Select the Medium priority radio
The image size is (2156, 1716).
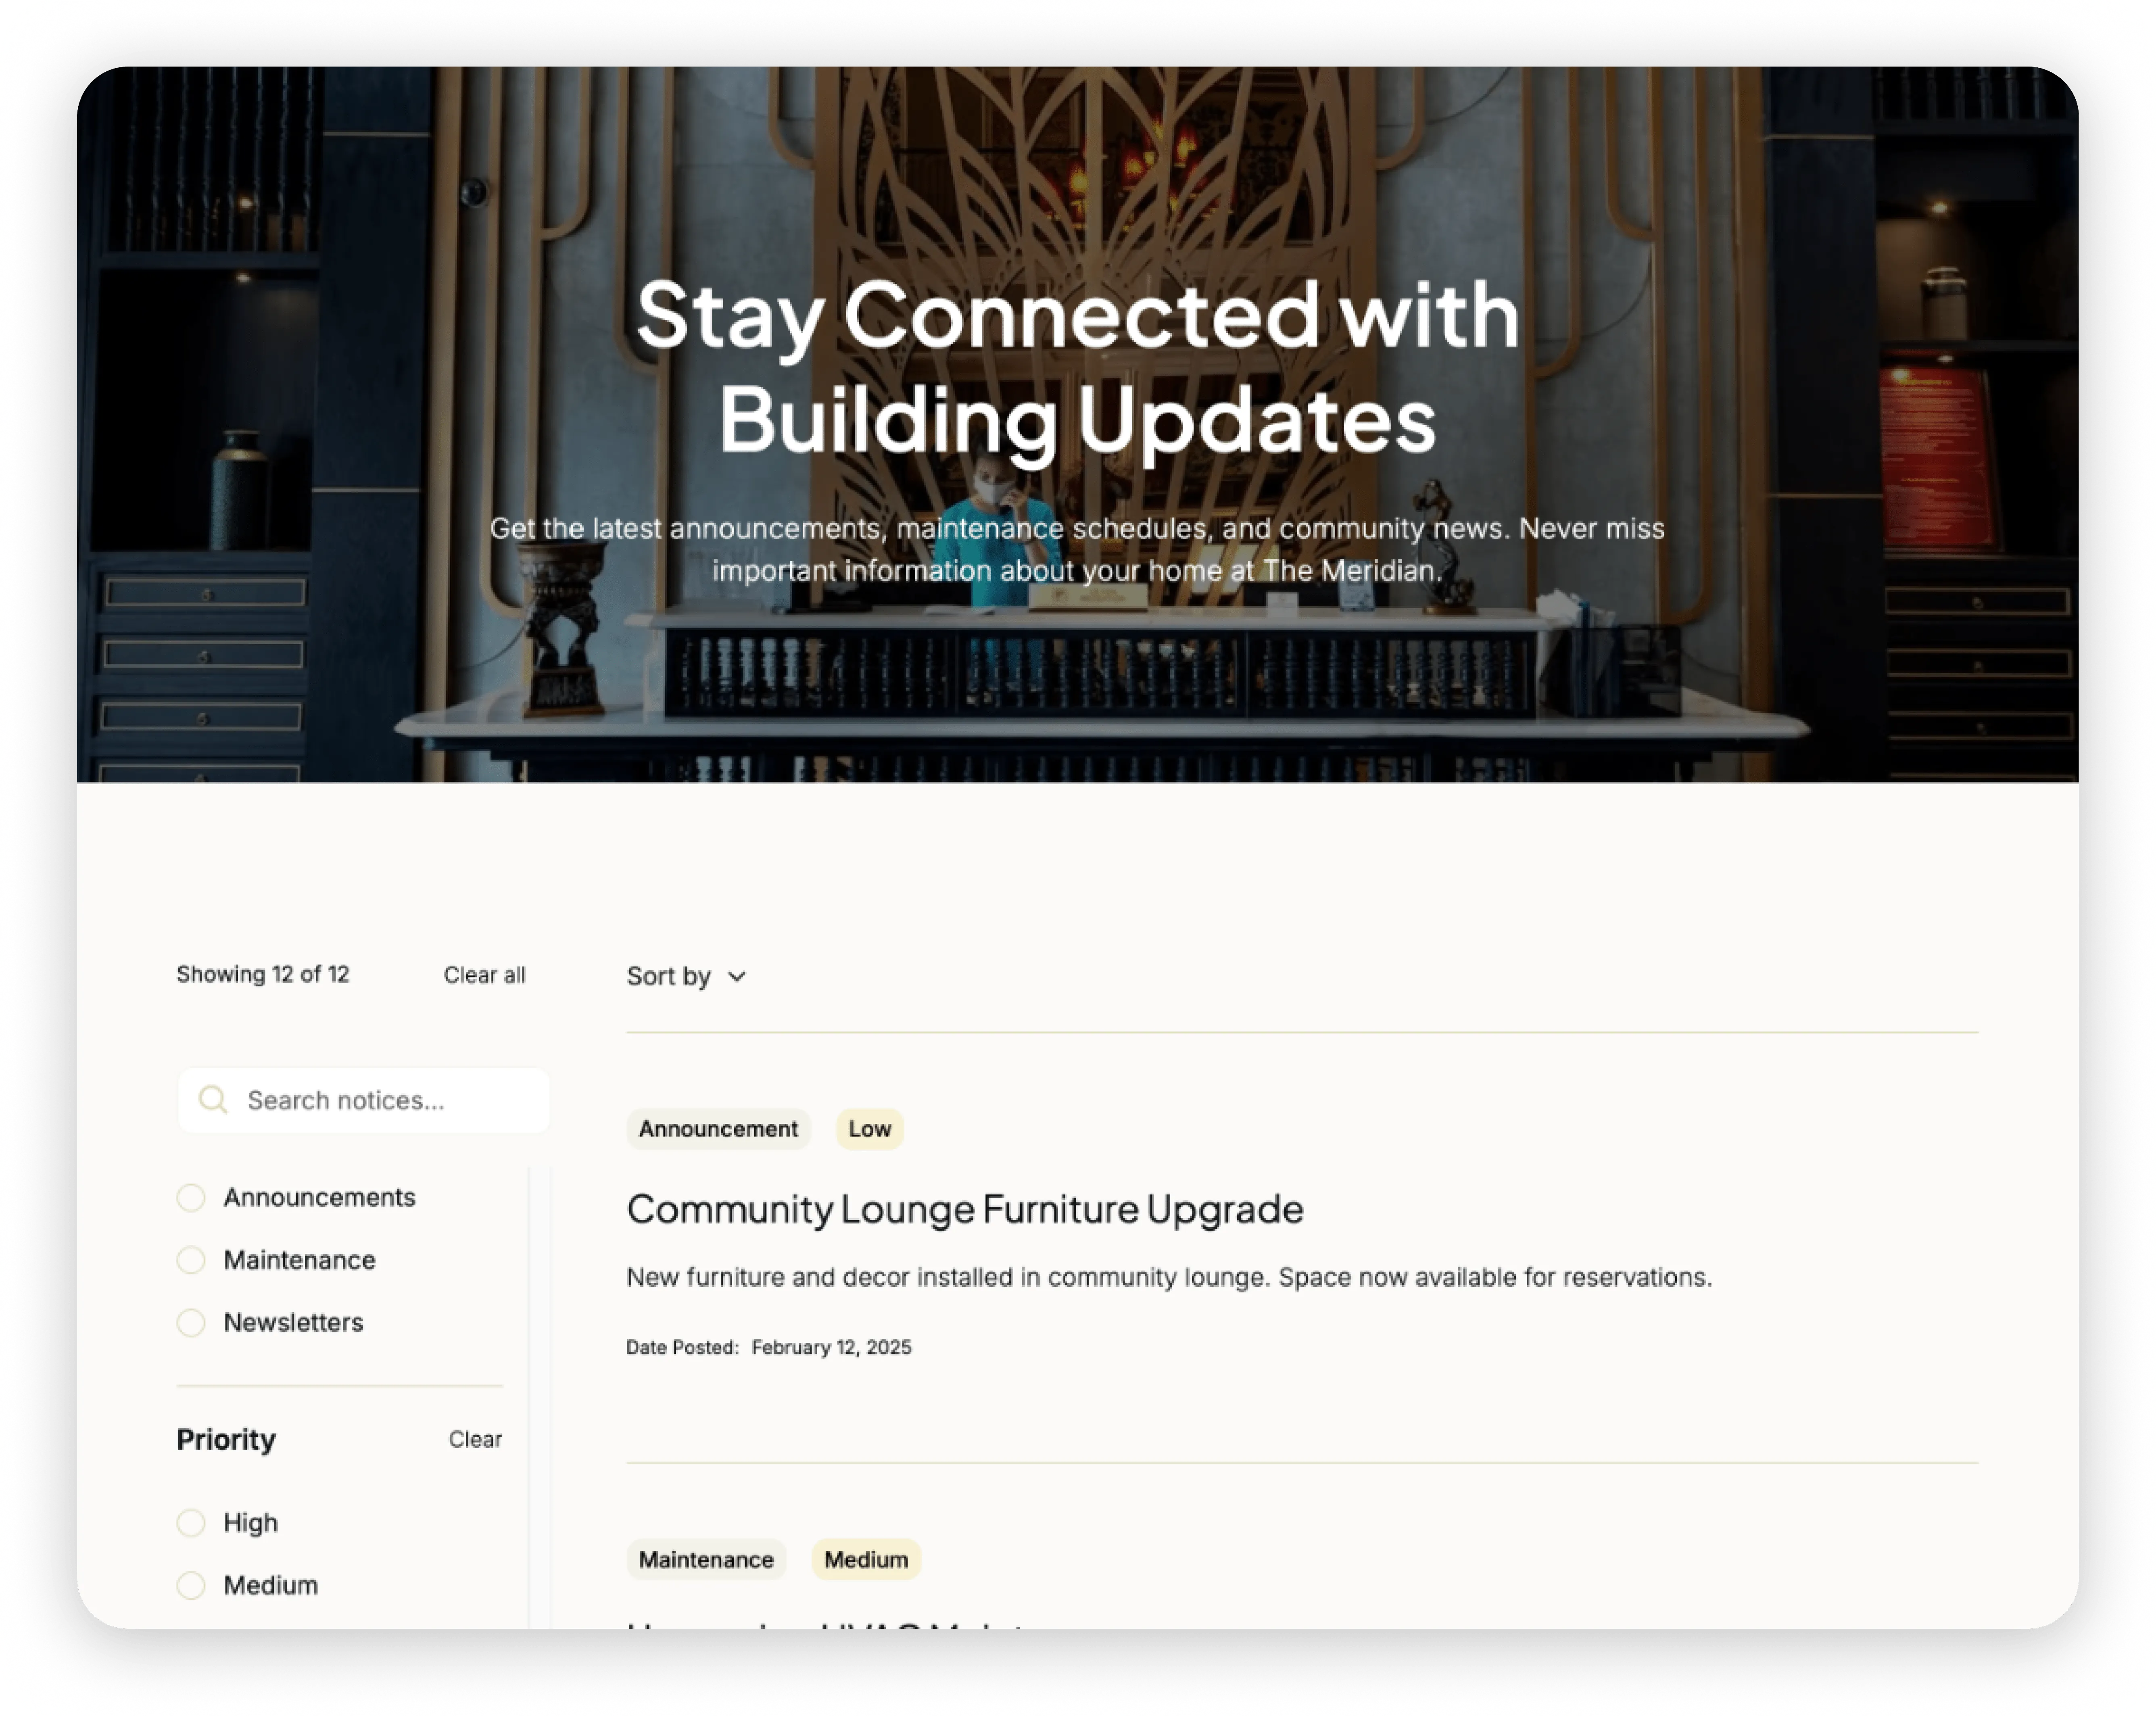[191, 1586]
